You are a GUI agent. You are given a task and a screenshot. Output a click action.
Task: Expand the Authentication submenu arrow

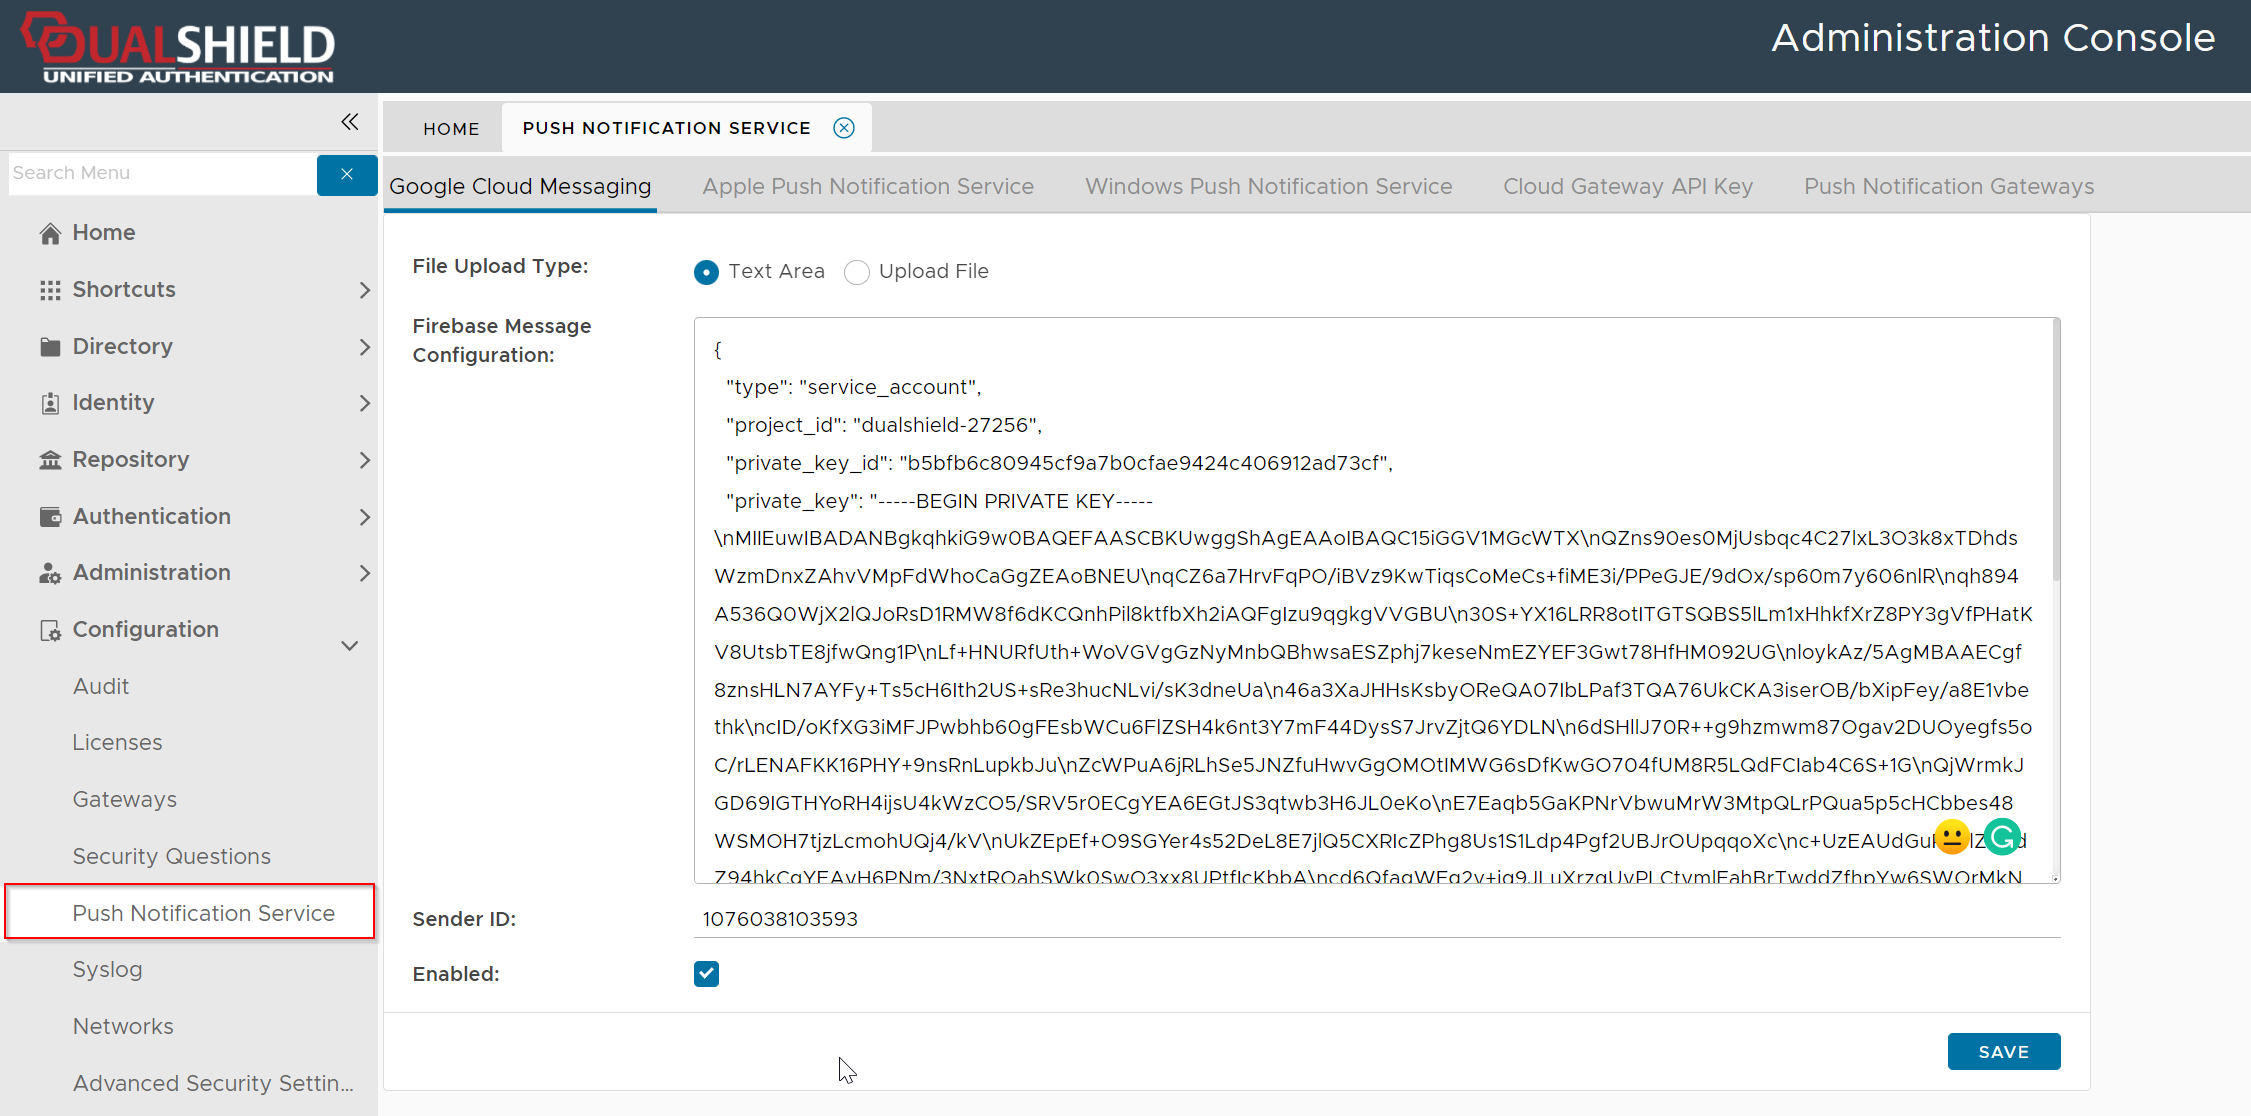point(364,517)
